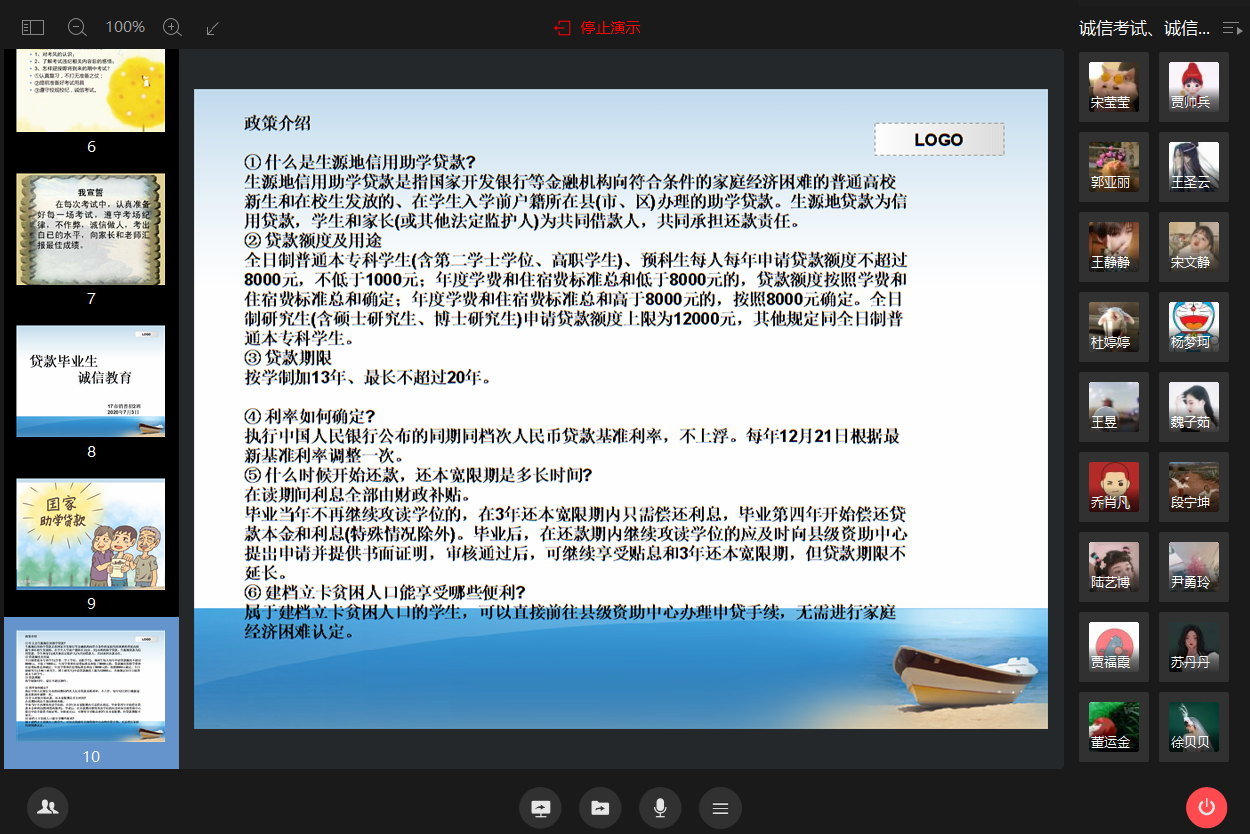Image resolution: width=1250 pixels, height=834 pixels.
Task: Select slide thumbnail 9 国家助学贷款
Action: coord(91,533)
